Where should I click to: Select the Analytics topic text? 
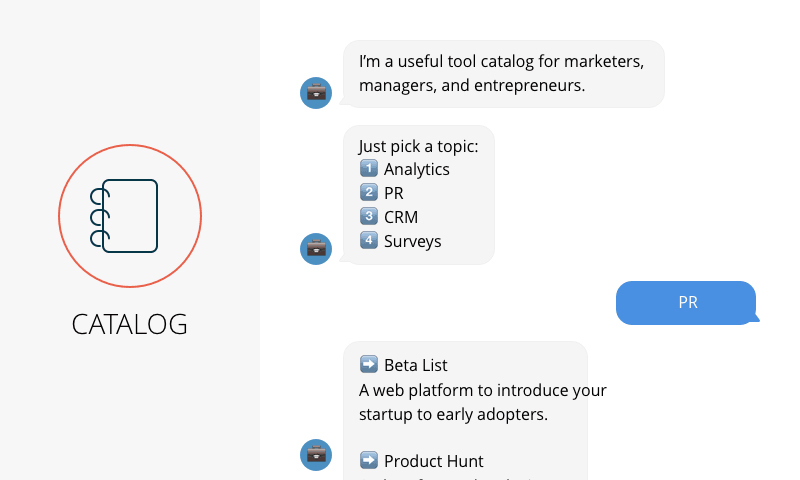tap(417, 169)
